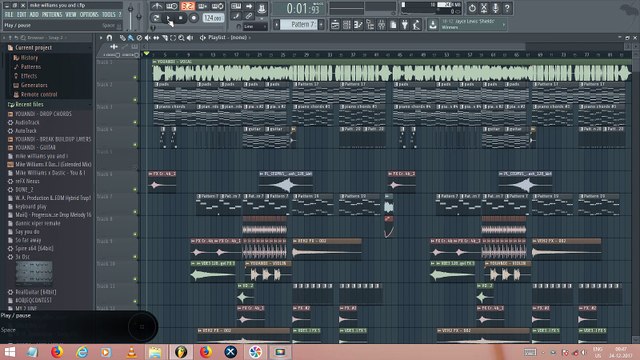
Task: Select the playlist paint brush tool
Action: [131, 38]
